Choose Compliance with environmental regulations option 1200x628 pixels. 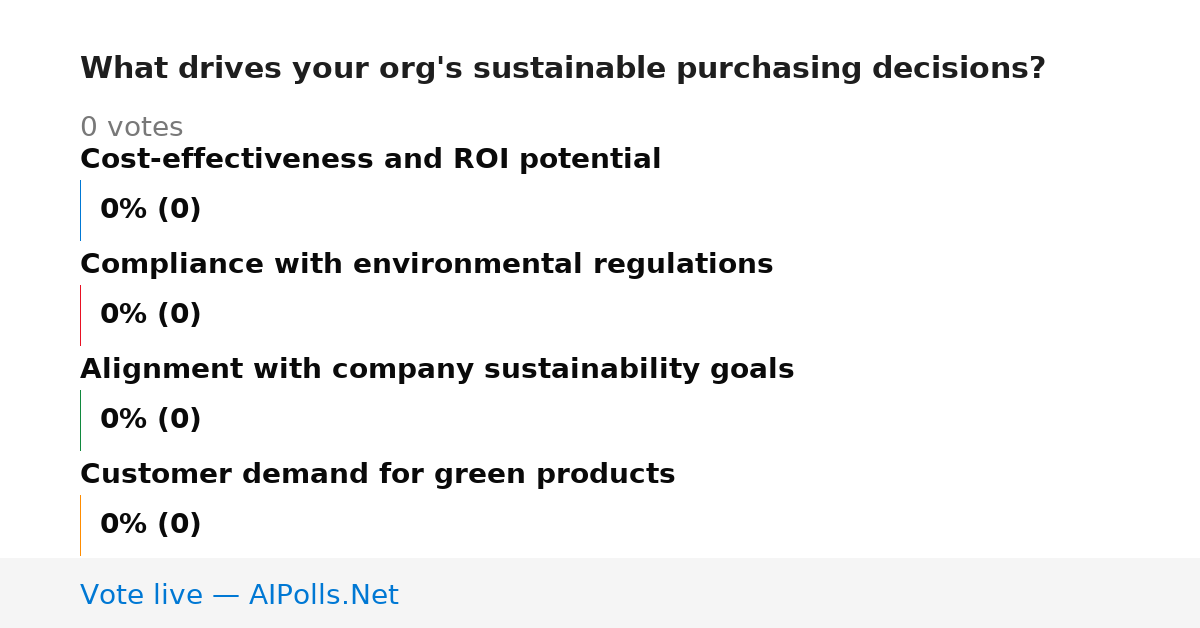tap(426, 264)
